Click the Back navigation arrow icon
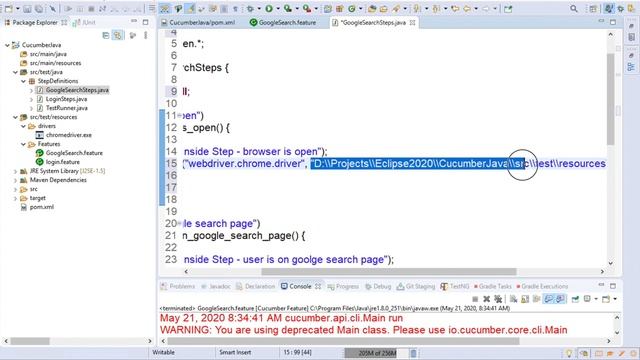 pyautogui.click(x=467, y=9)
